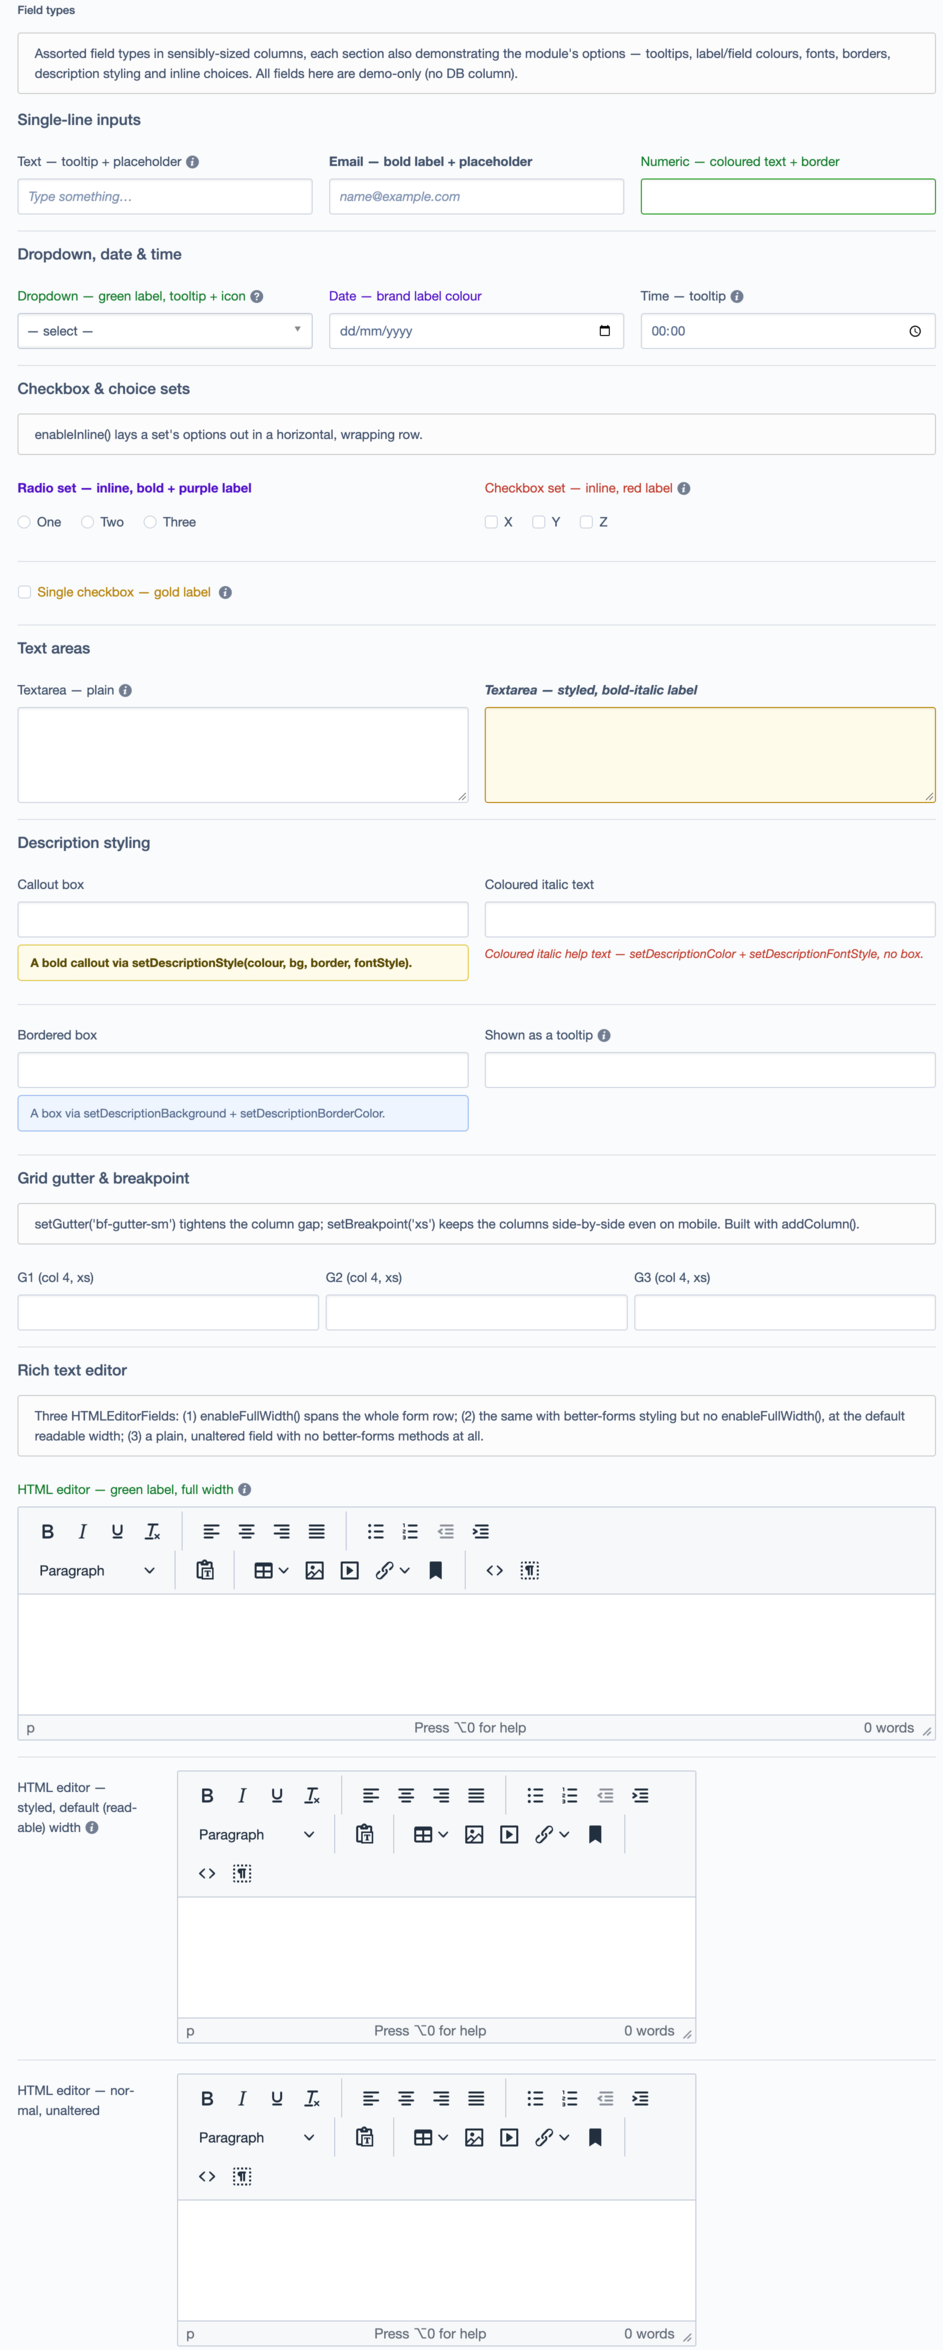Click the Dropdown label question-mark icon
This screenshot has height=2350, width=943.
(x=256, y=296)
